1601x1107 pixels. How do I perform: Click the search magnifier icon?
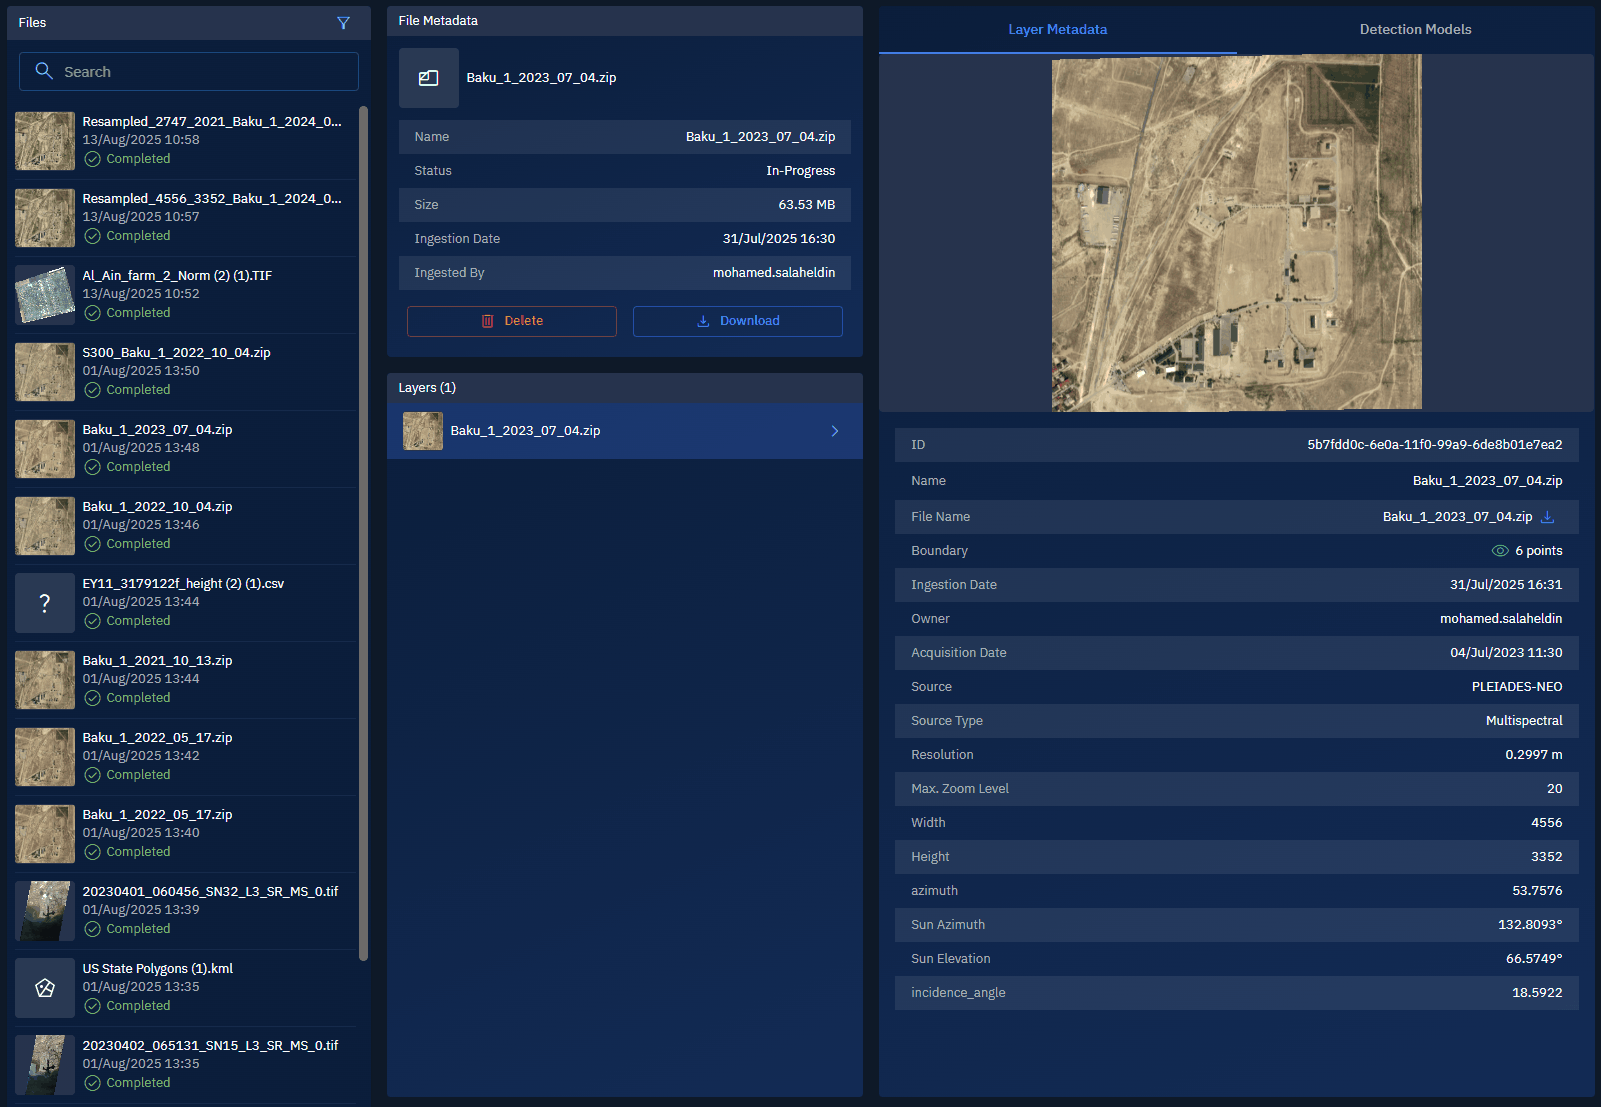[44, 71]
